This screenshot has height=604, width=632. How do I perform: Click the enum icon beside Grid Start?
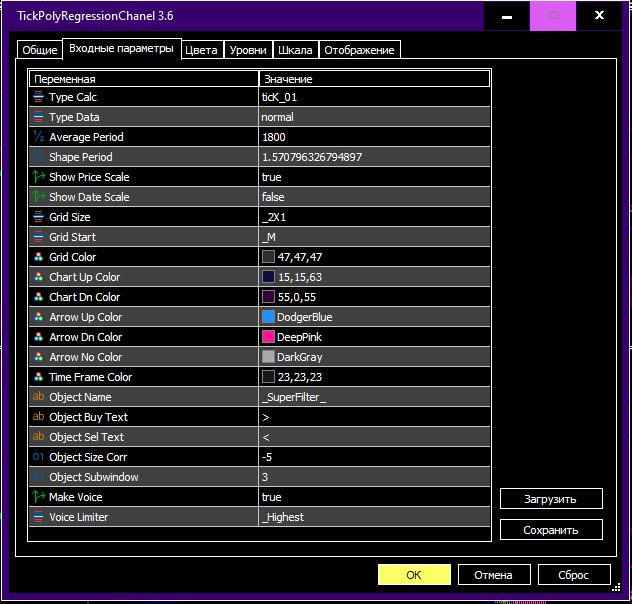(x=38, y=237)
